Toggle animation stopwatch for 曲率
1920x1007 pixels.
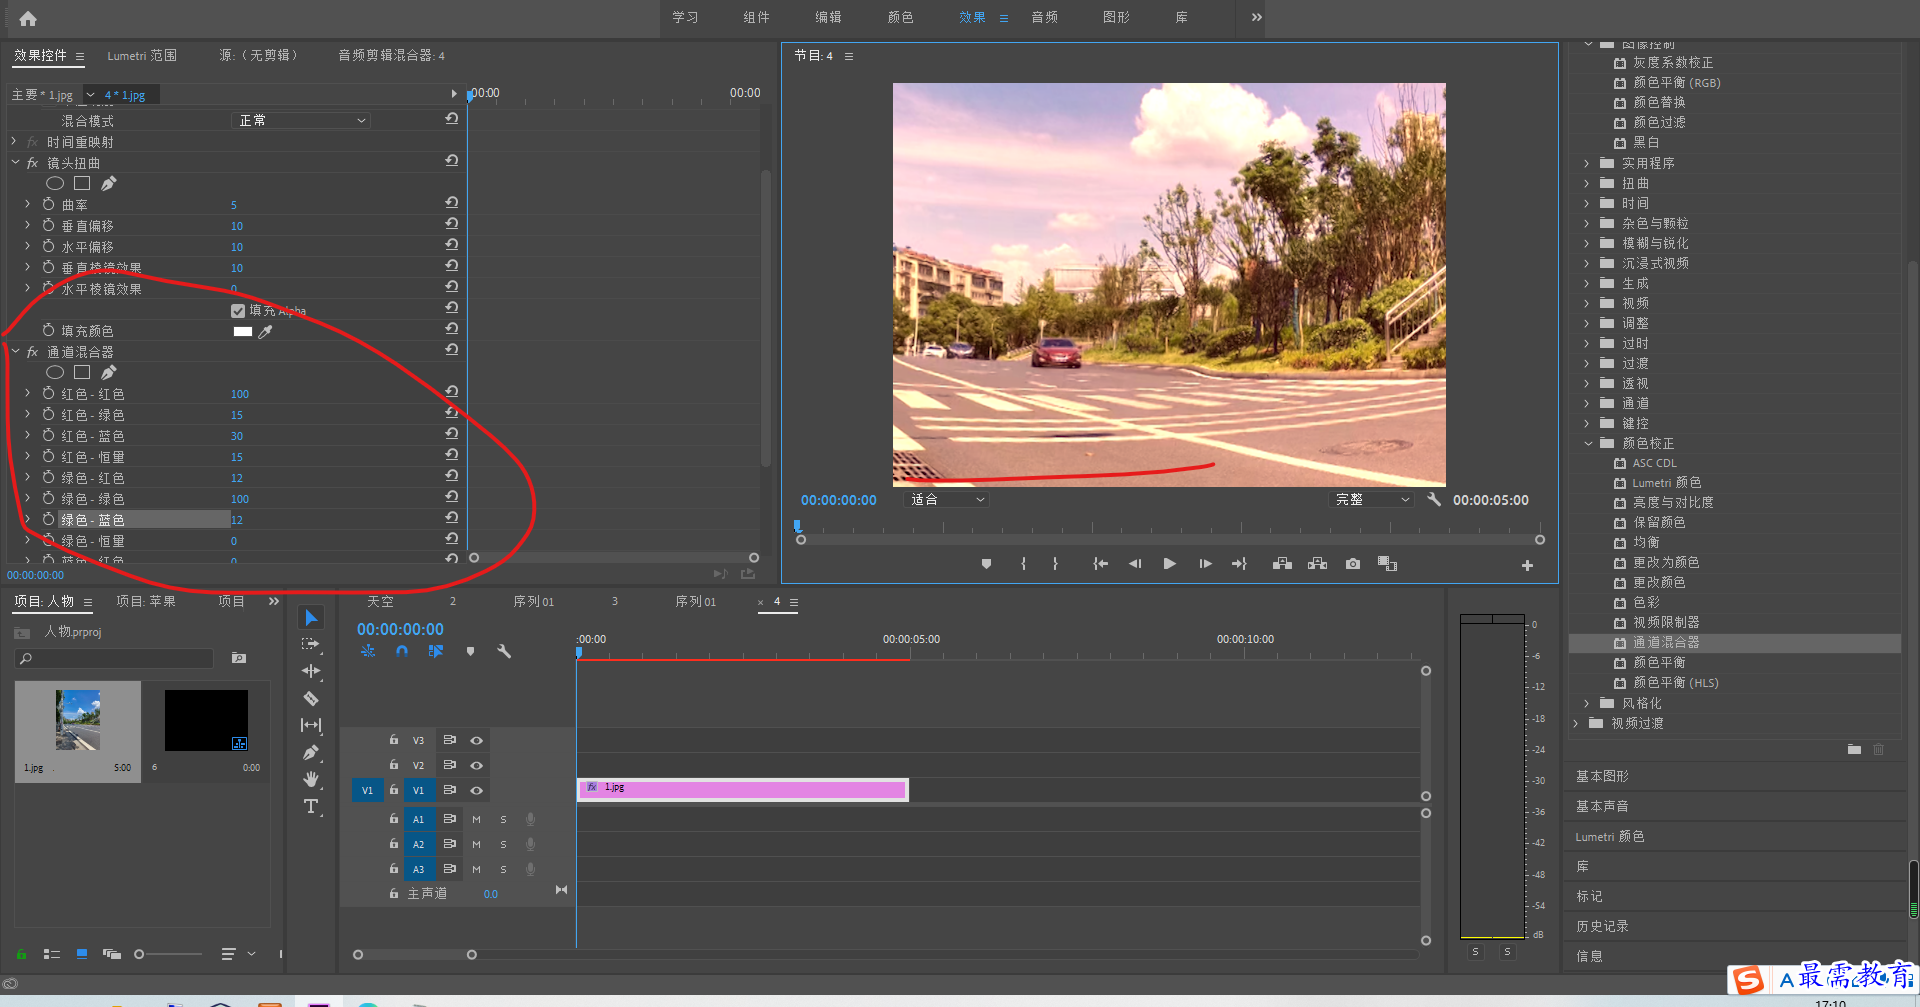coord(48,204)
